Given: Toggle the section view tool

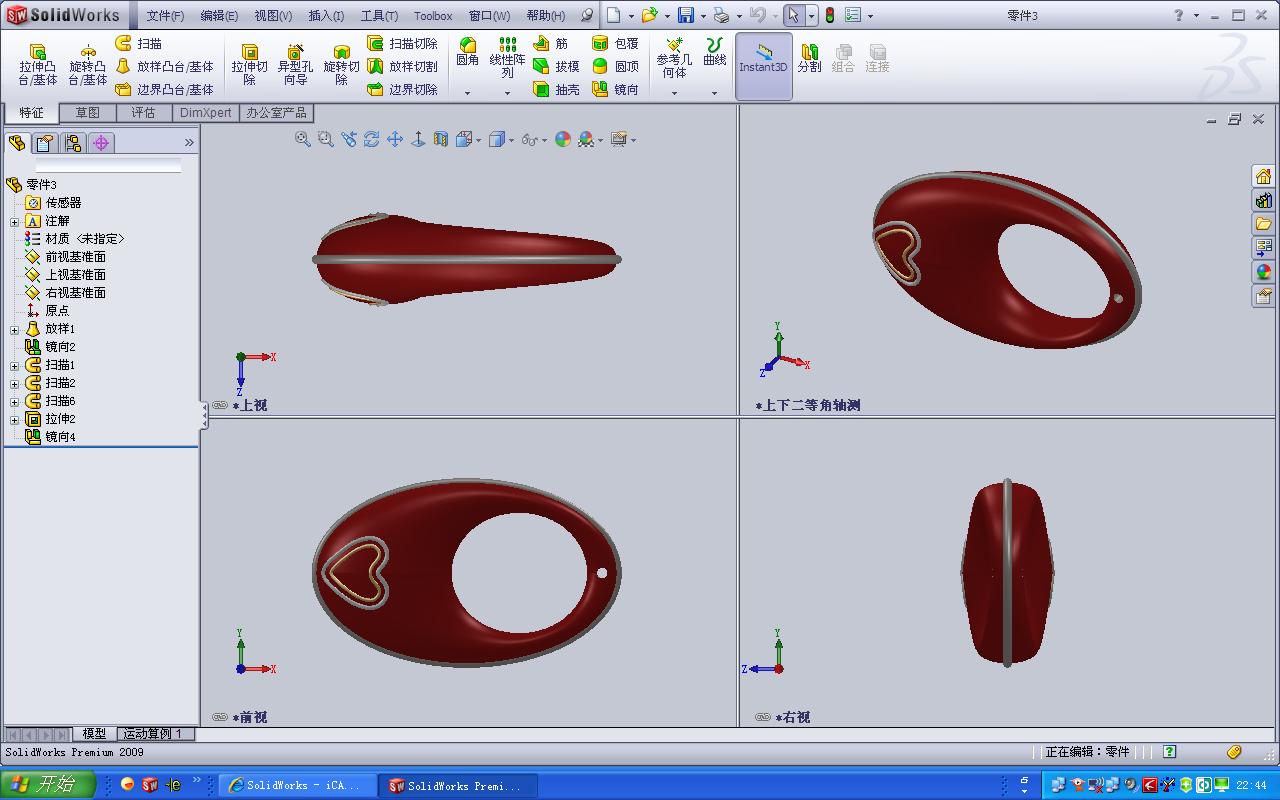Looking at the screenshot, I should click(x=441, y=139).
